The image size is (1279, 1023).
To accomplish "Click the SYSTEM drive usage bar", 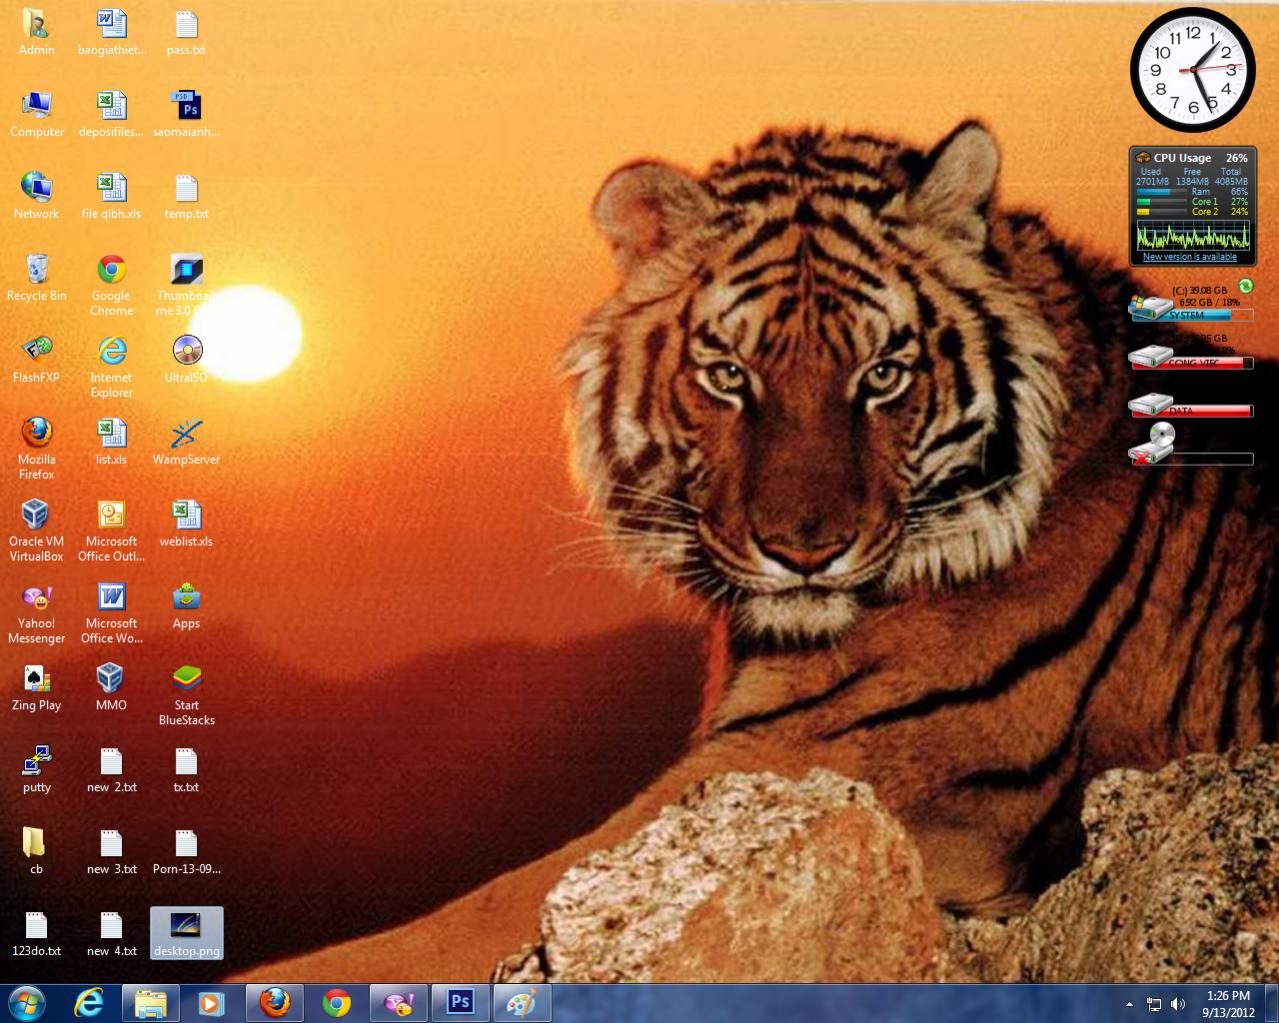I will (1210, 315).
